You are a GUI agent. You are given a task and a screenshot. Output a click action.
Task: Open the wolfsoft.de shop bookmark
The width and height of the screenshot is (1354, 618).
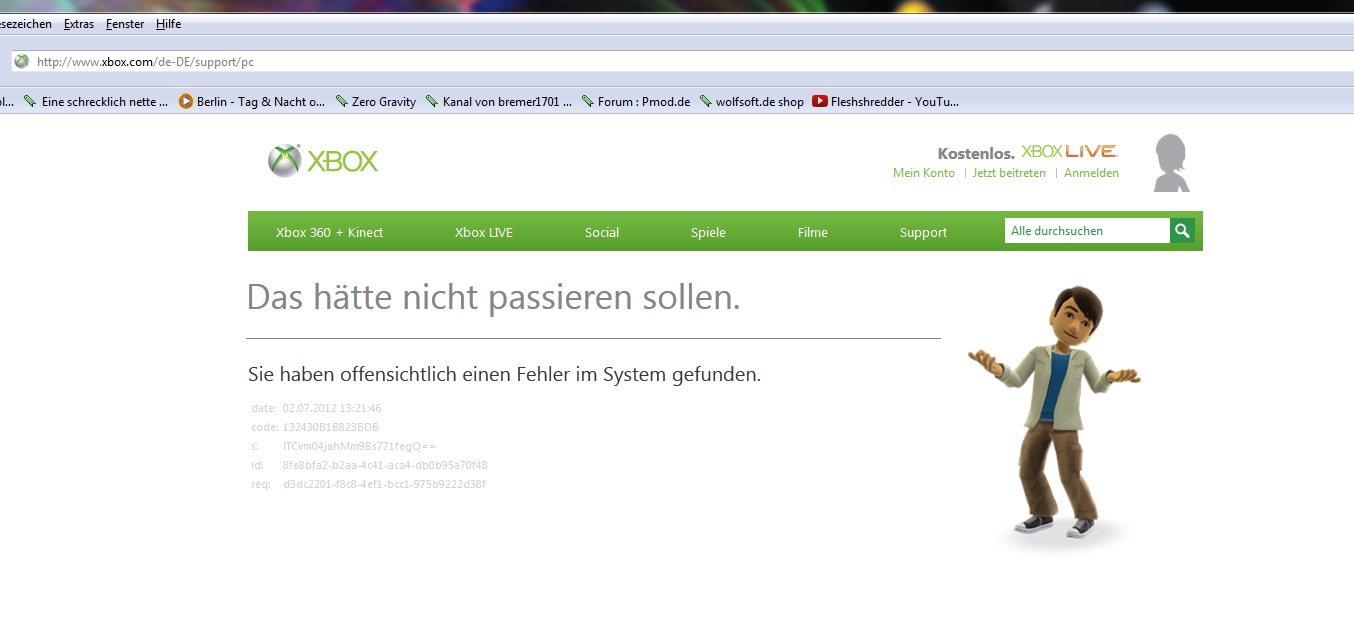point(752,101)
